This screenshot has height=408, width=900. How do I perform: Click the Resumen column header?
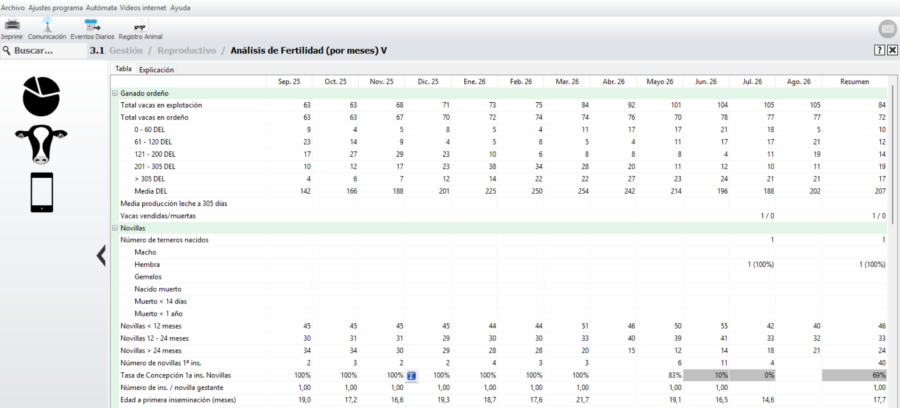click(x=855, y=81)
